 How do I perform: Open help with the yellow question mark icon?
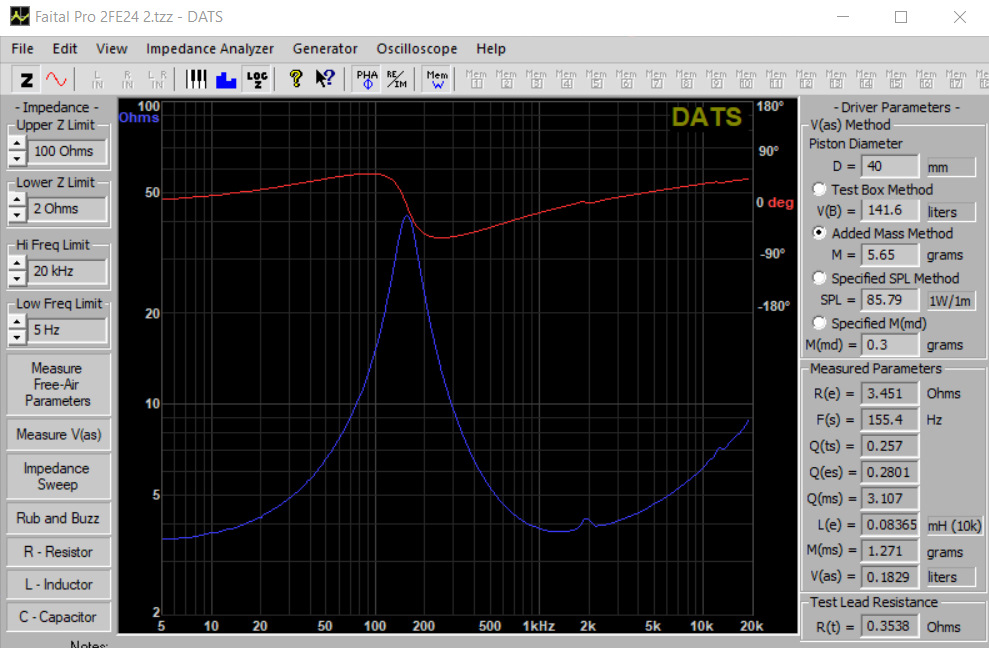296,80
